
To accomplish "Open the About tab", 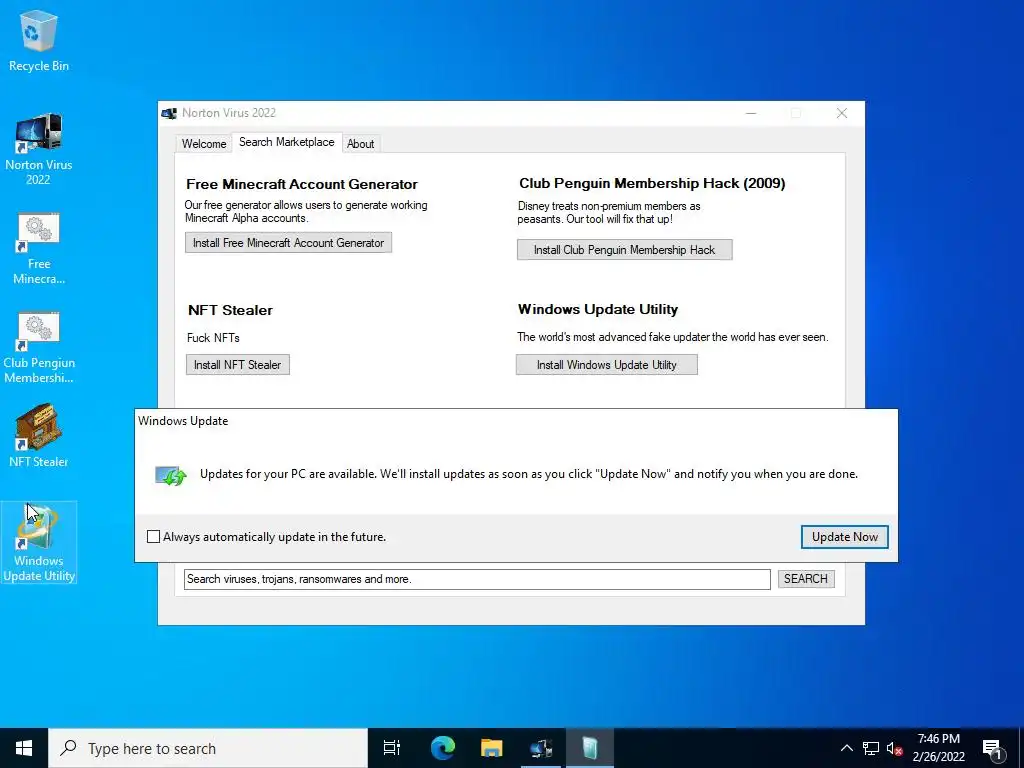I will pos(360,144).
